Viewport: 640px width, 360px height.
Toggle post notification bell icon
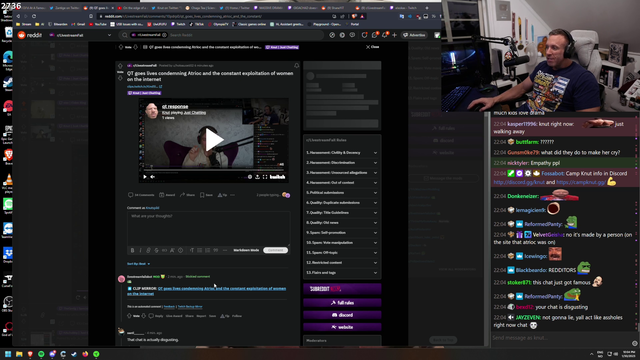pos(296,65)
